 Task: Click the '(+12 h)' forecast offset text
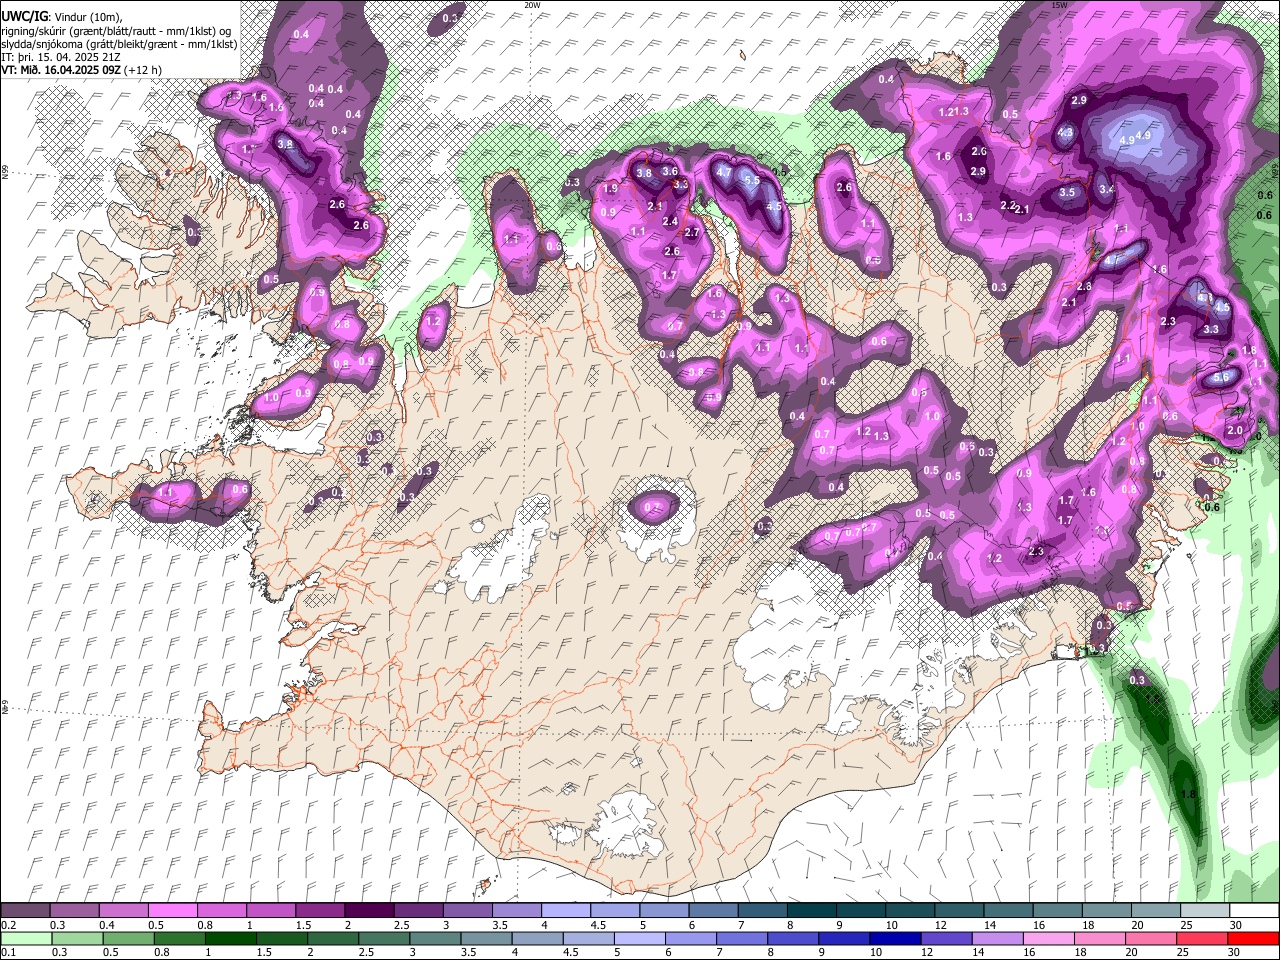pos(143,70)
